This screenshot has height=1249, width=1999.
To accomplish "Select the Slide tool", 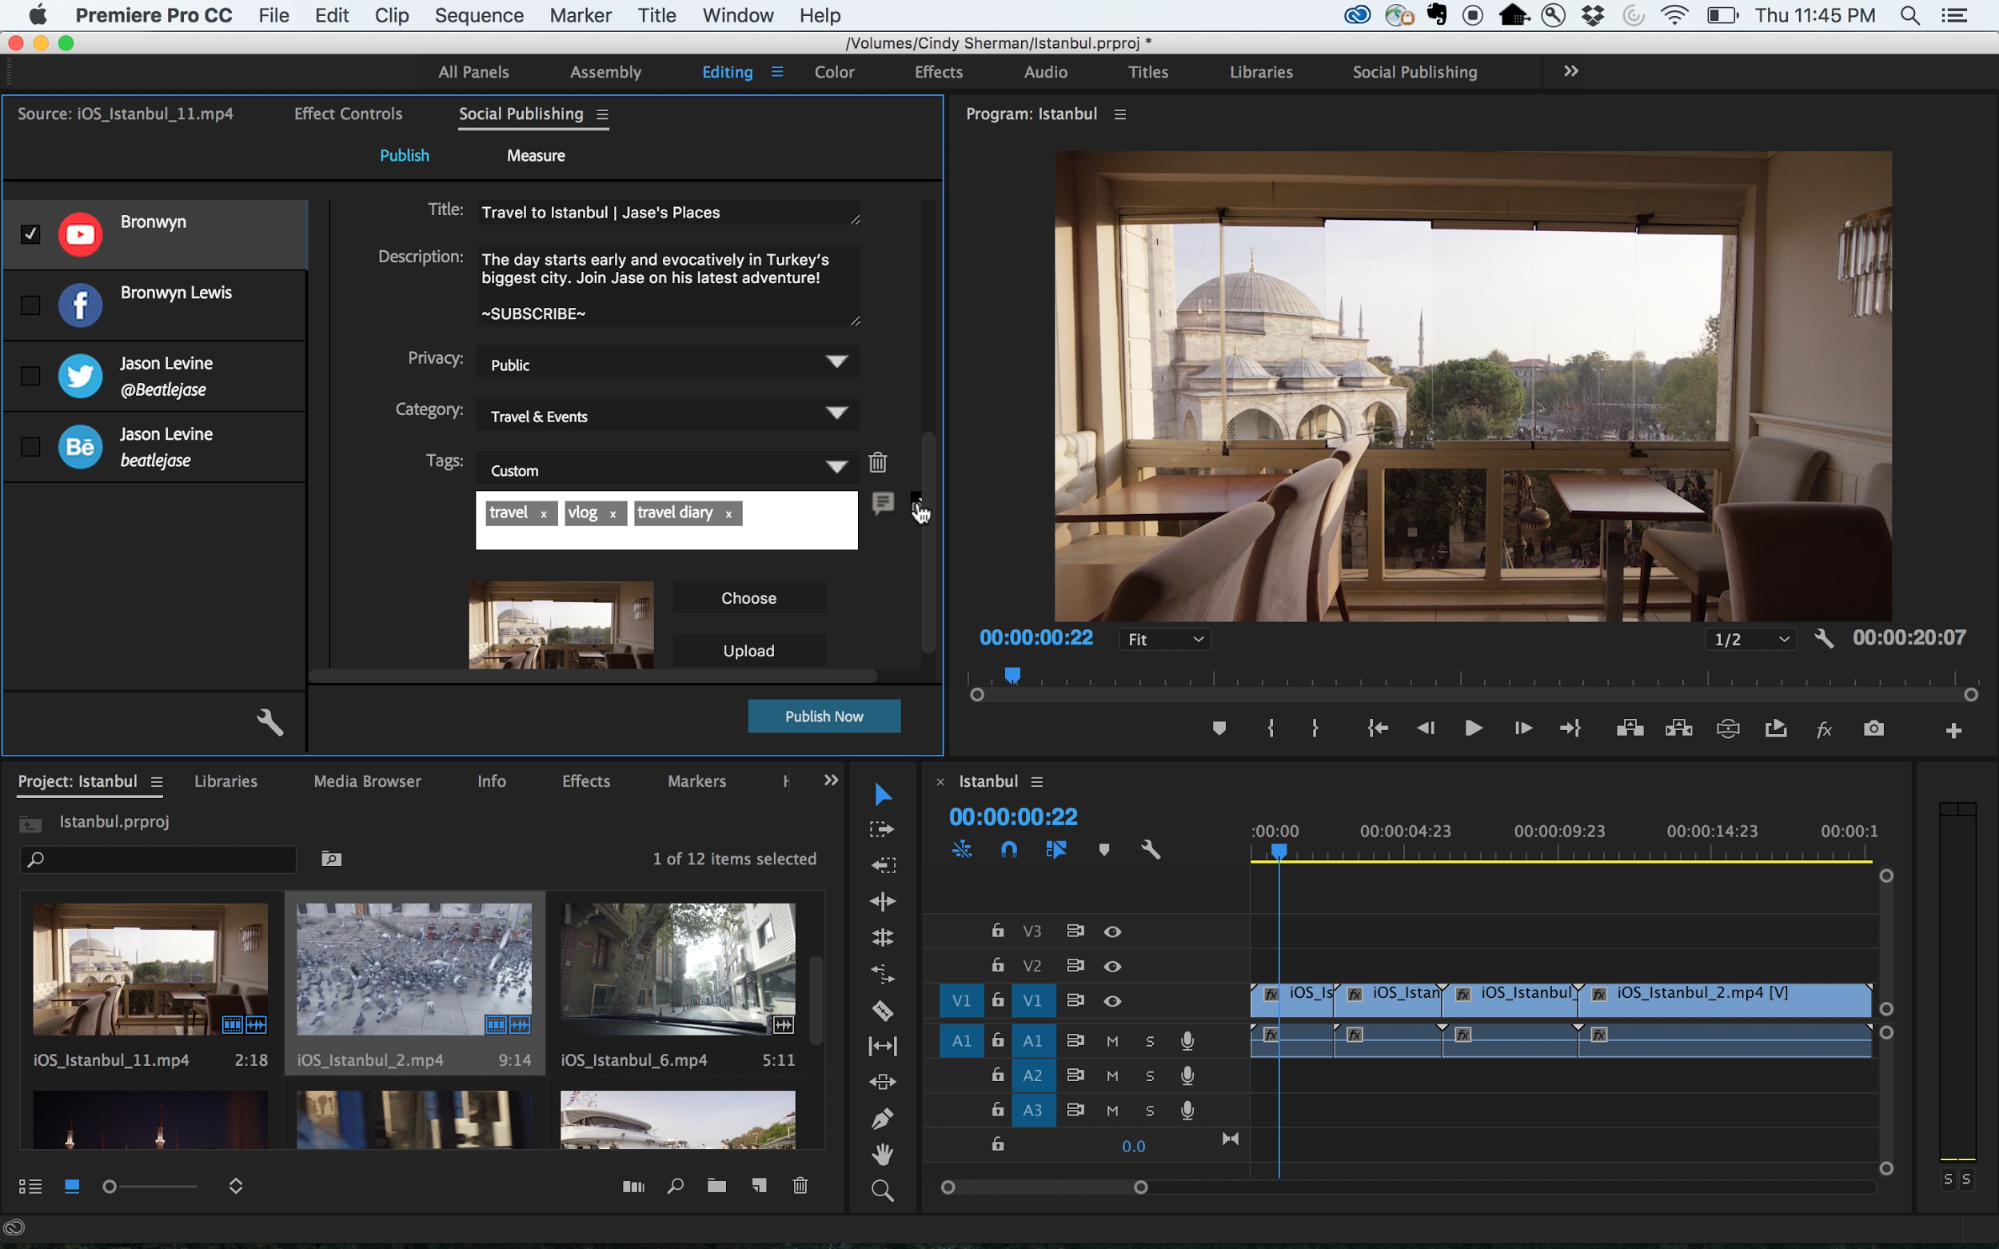I will pyautogui.click(x=882, y=1082).
